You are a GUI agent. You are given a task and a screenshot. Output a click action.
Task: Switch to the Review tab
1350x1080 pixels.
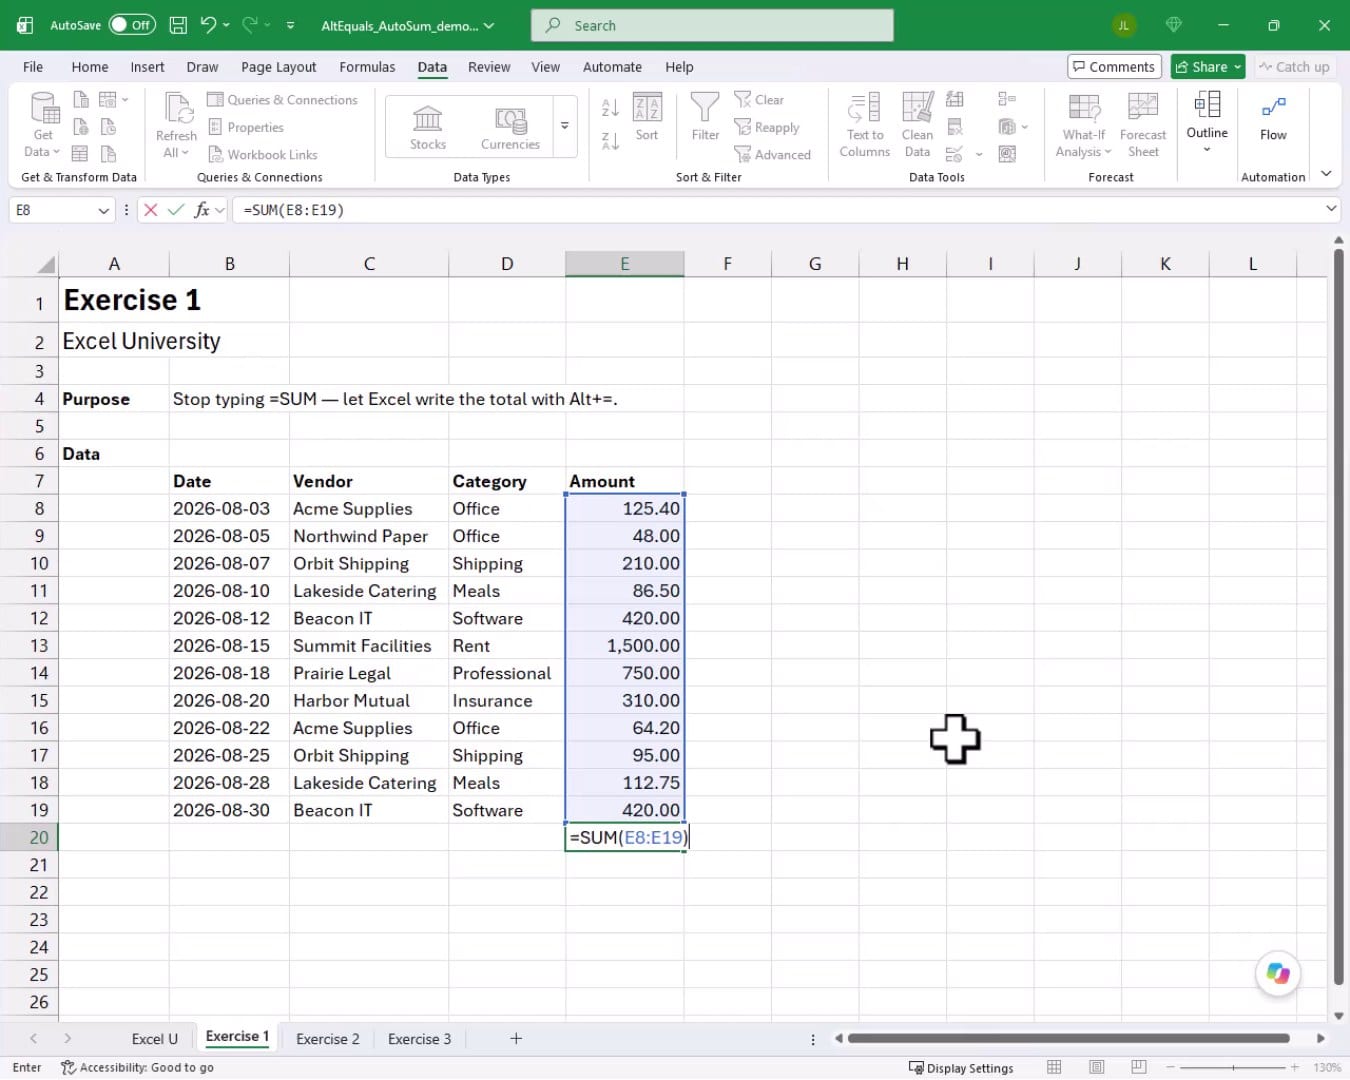click(489, 67)
